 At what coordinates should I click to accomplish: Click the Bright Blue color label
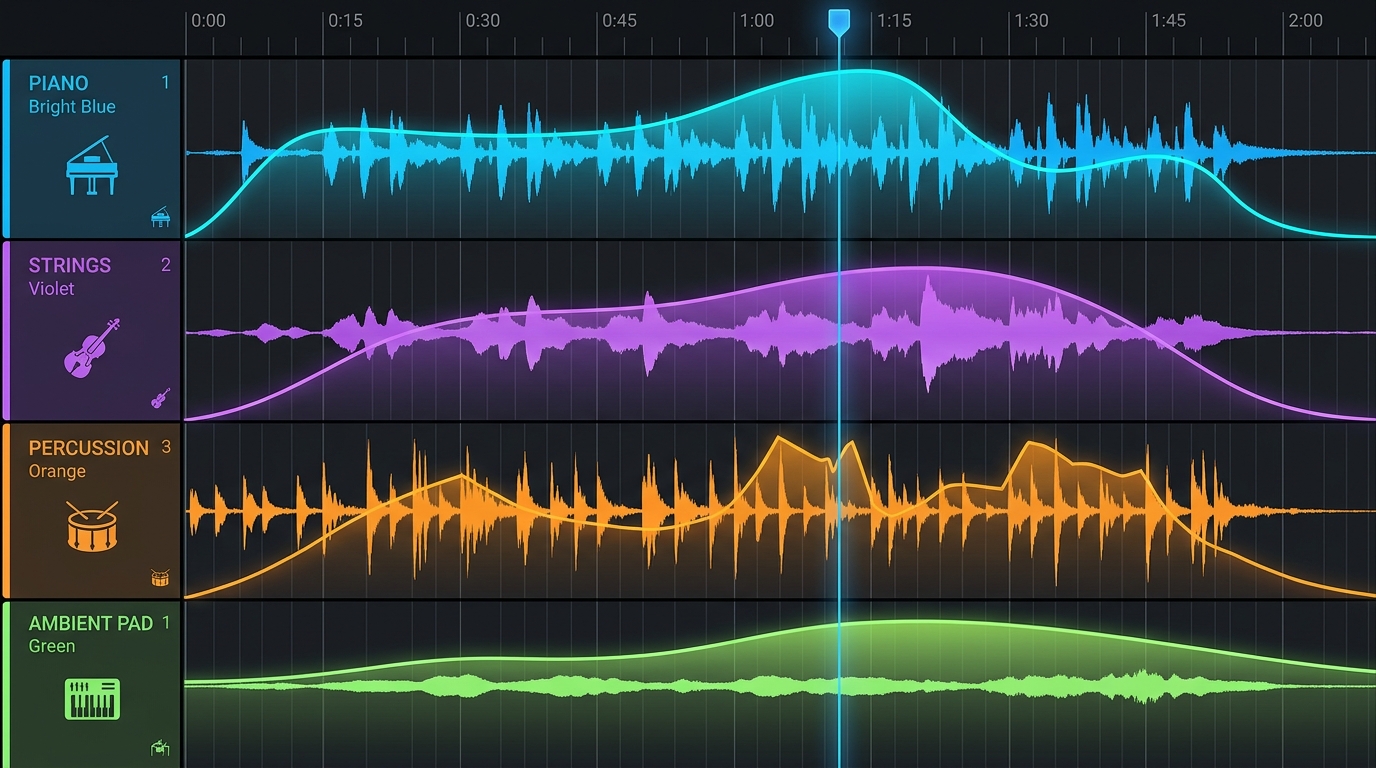pyautogui.click(x=72, y=107)
